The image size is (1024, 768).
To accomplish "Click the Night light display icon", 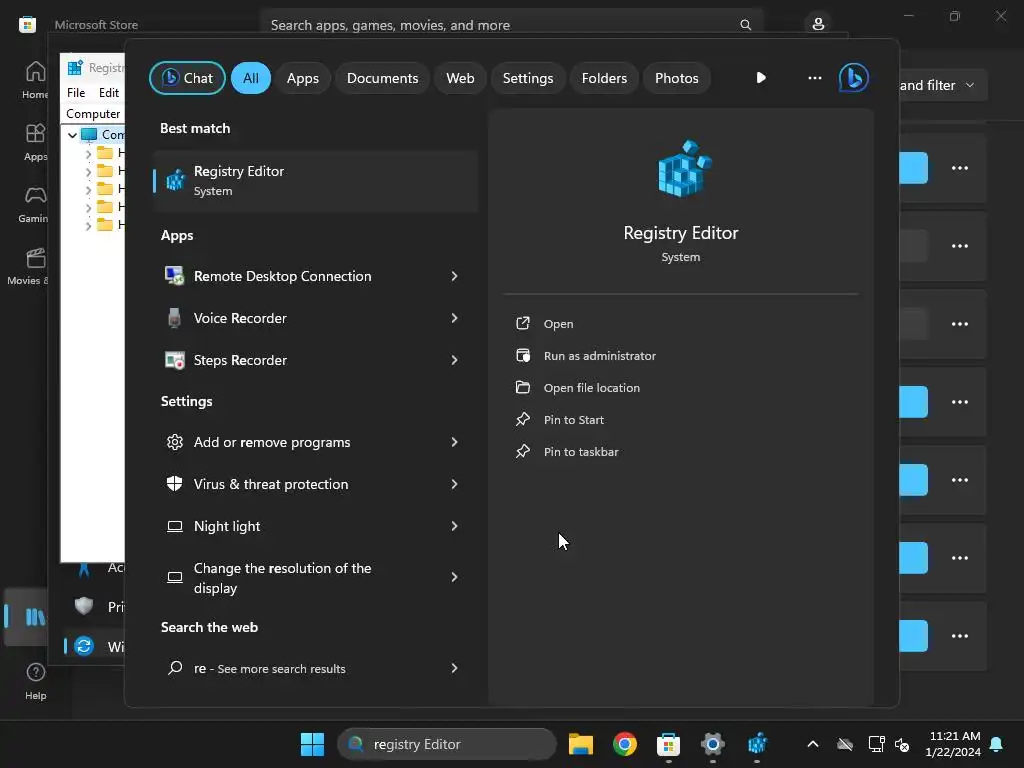I will [x=174, y=526].
